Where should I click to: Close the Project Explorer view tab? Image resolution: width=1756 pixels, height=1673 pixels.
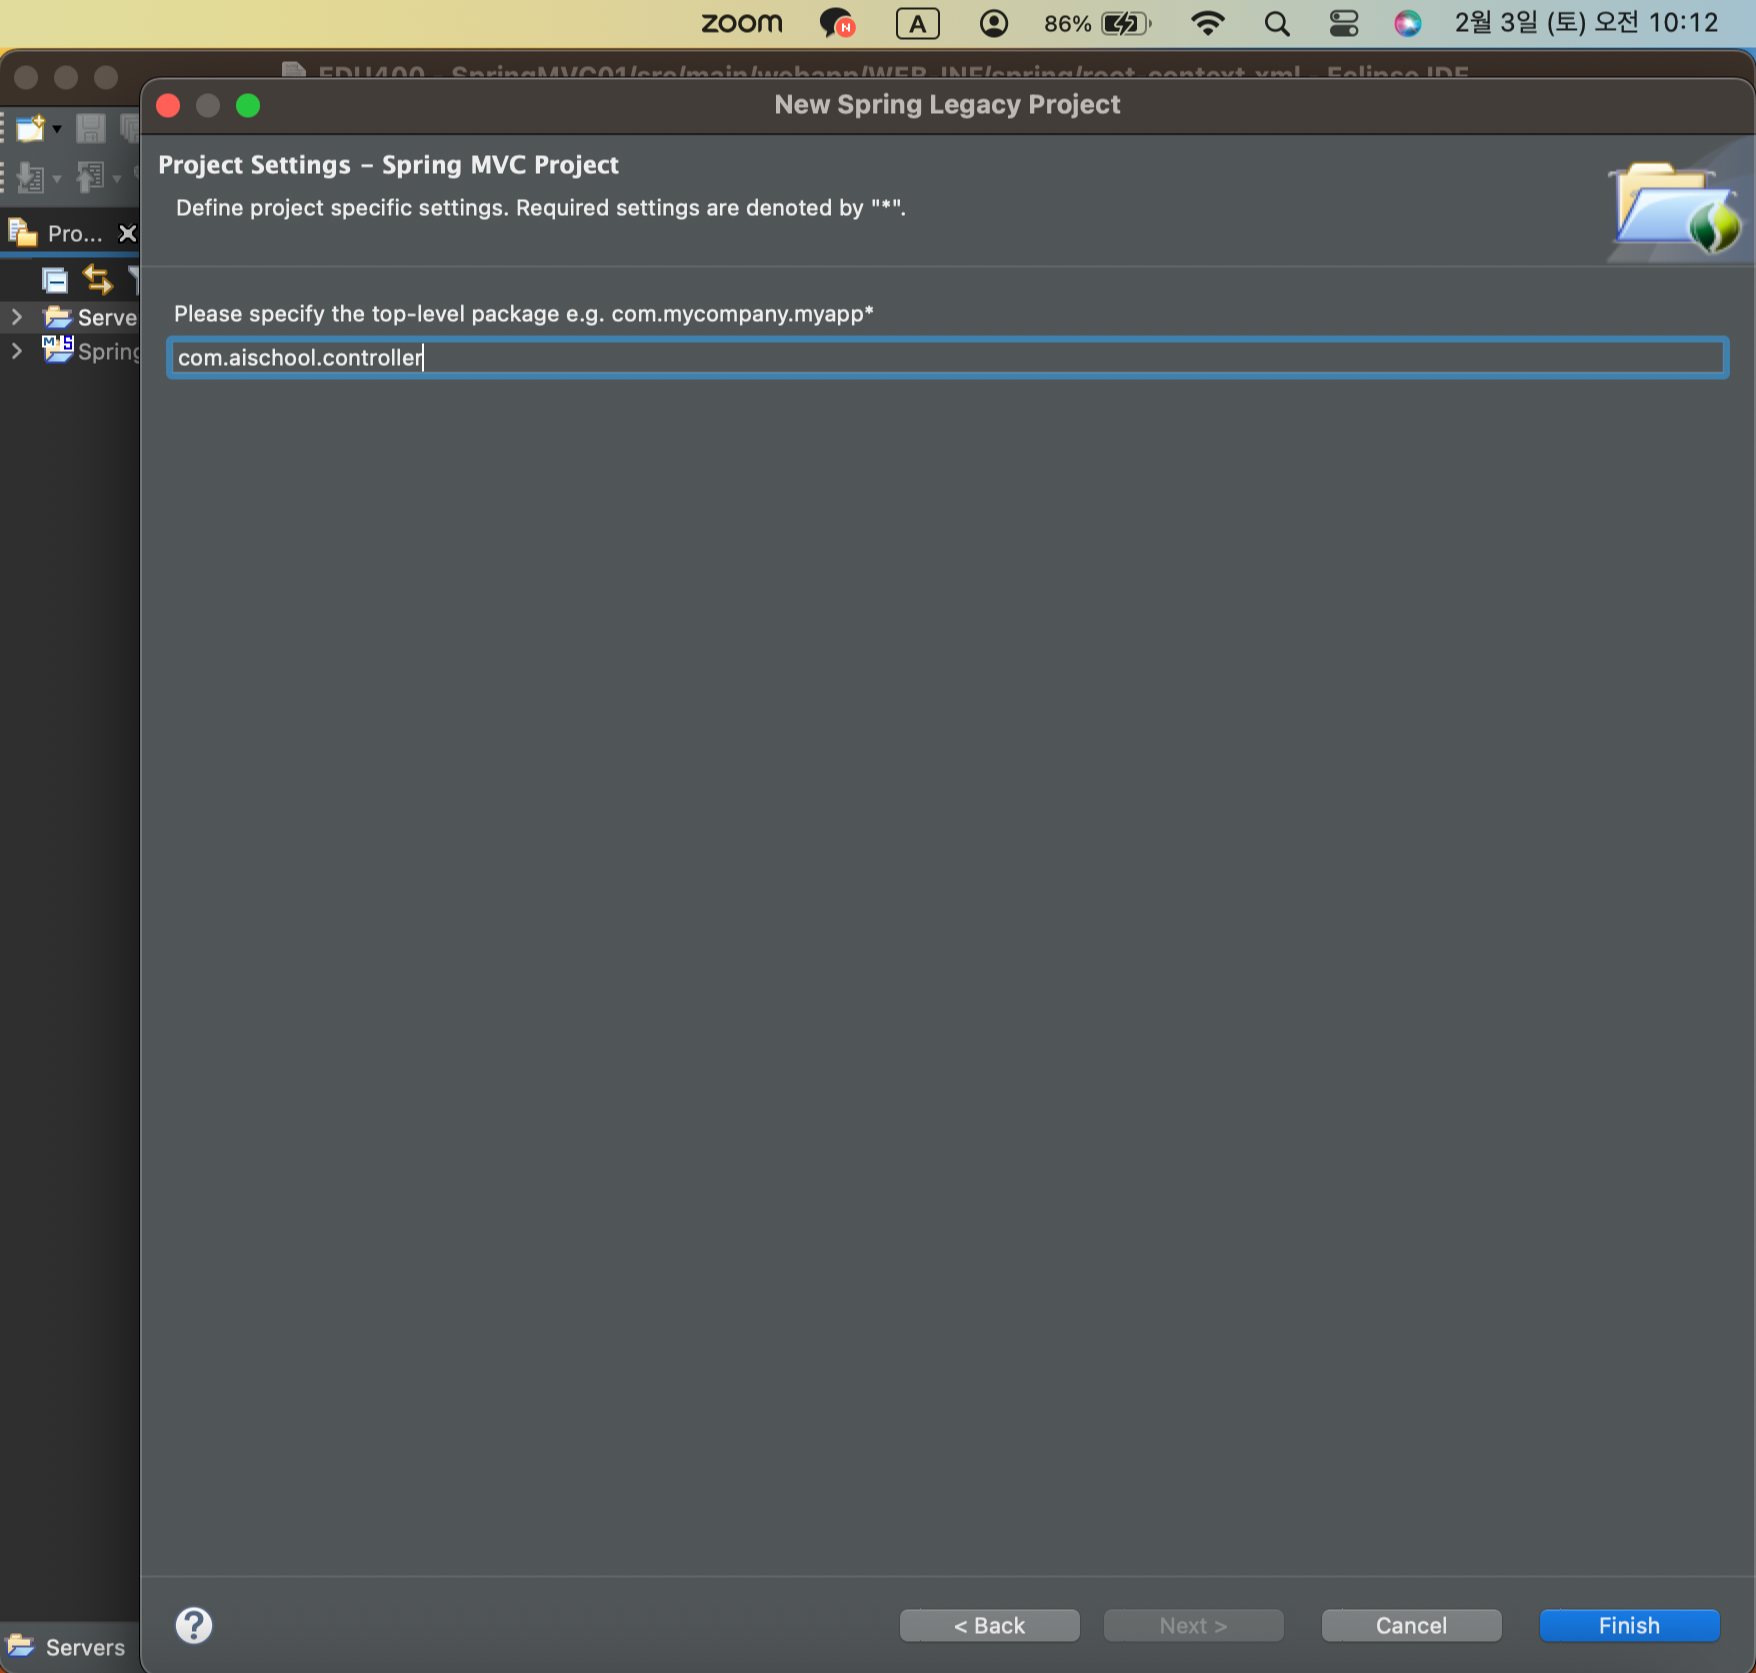pos(127,233)
